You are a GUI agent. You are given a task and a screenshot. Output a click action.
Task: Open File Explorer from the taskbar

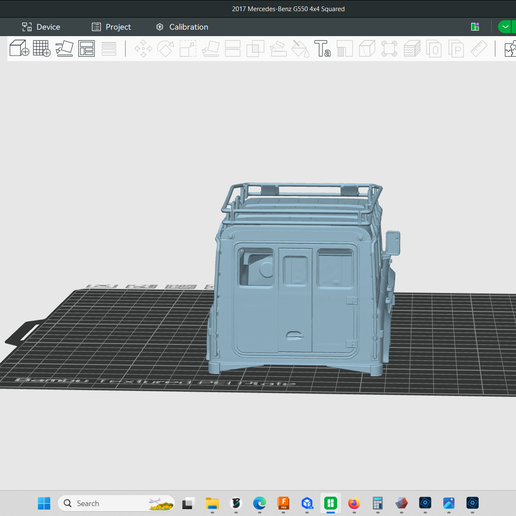(x=212, y=503)
